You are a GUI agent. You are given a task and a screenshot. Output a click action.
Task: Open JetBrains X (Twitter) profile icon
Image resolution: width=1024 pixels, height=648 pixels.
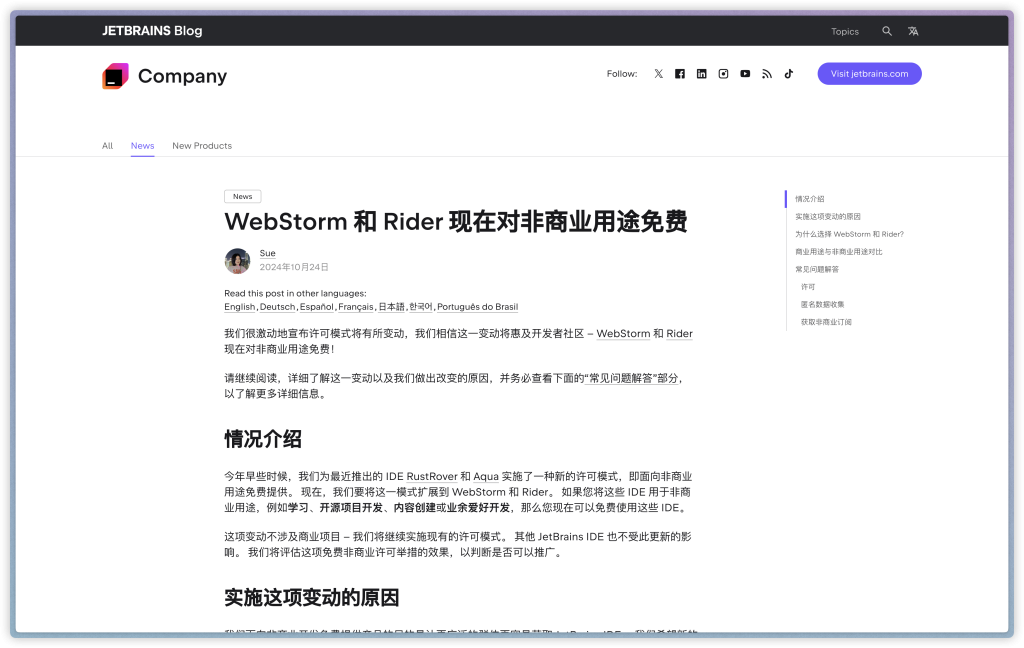coord(658,74)
